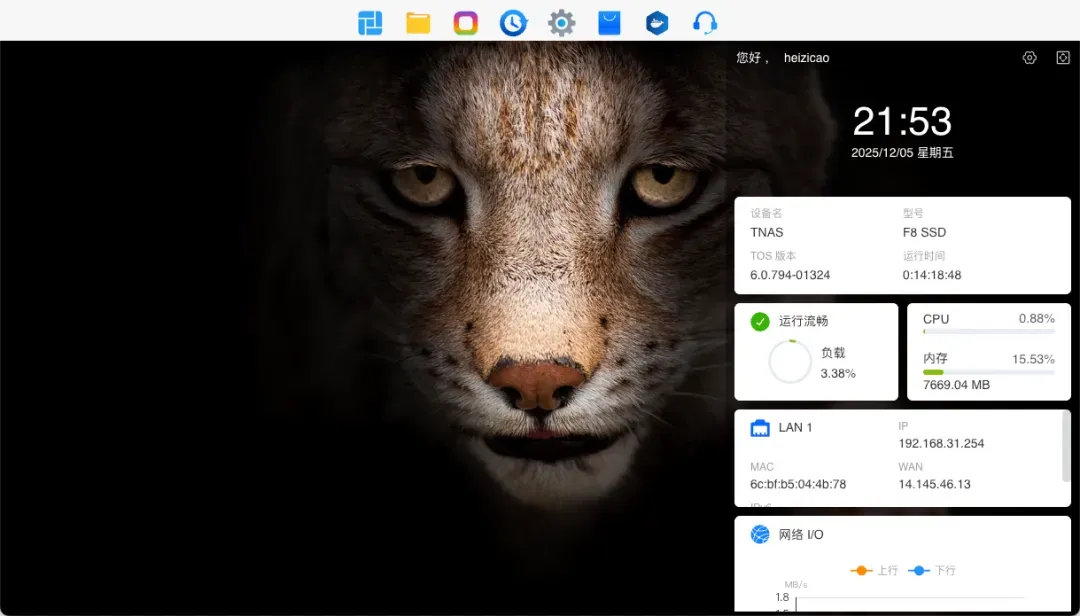The height and width of the screenshot is (616, 1080).
Task: Click the network I/O globe icon
Action: pos(760,535)
